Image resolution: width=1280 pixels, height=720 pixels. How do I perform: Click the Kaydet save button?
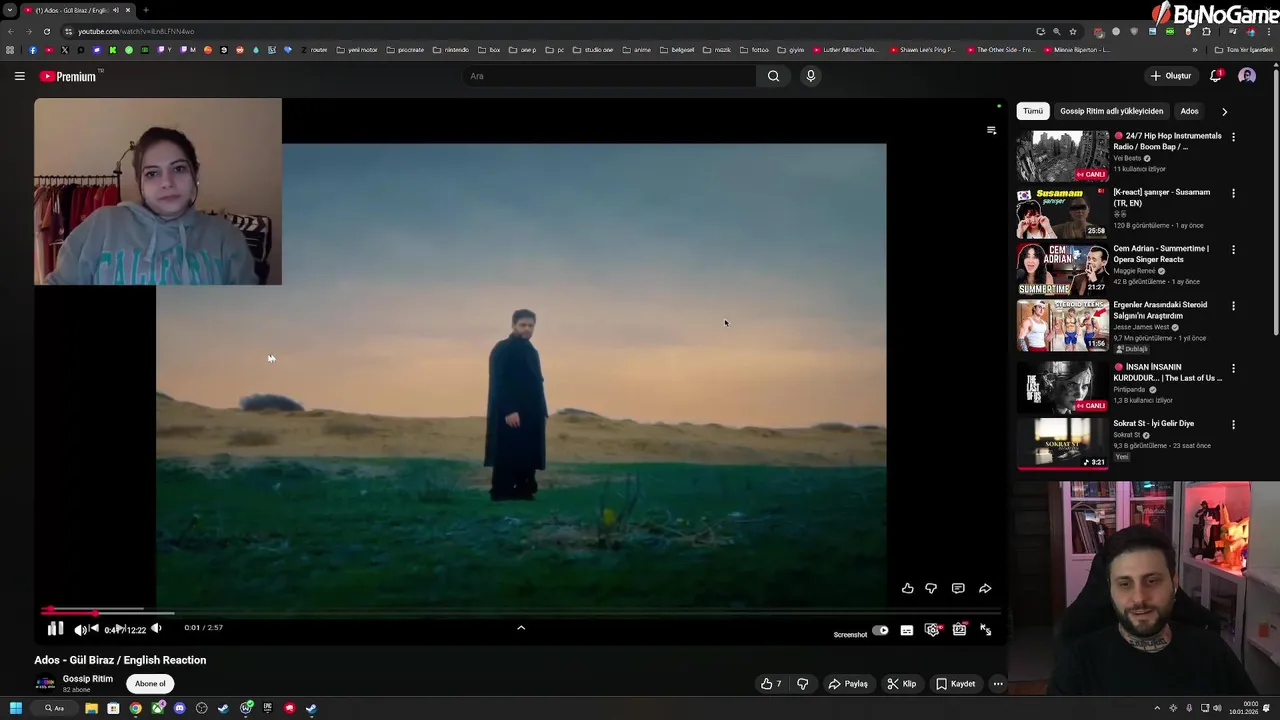[x=955, y=684]
